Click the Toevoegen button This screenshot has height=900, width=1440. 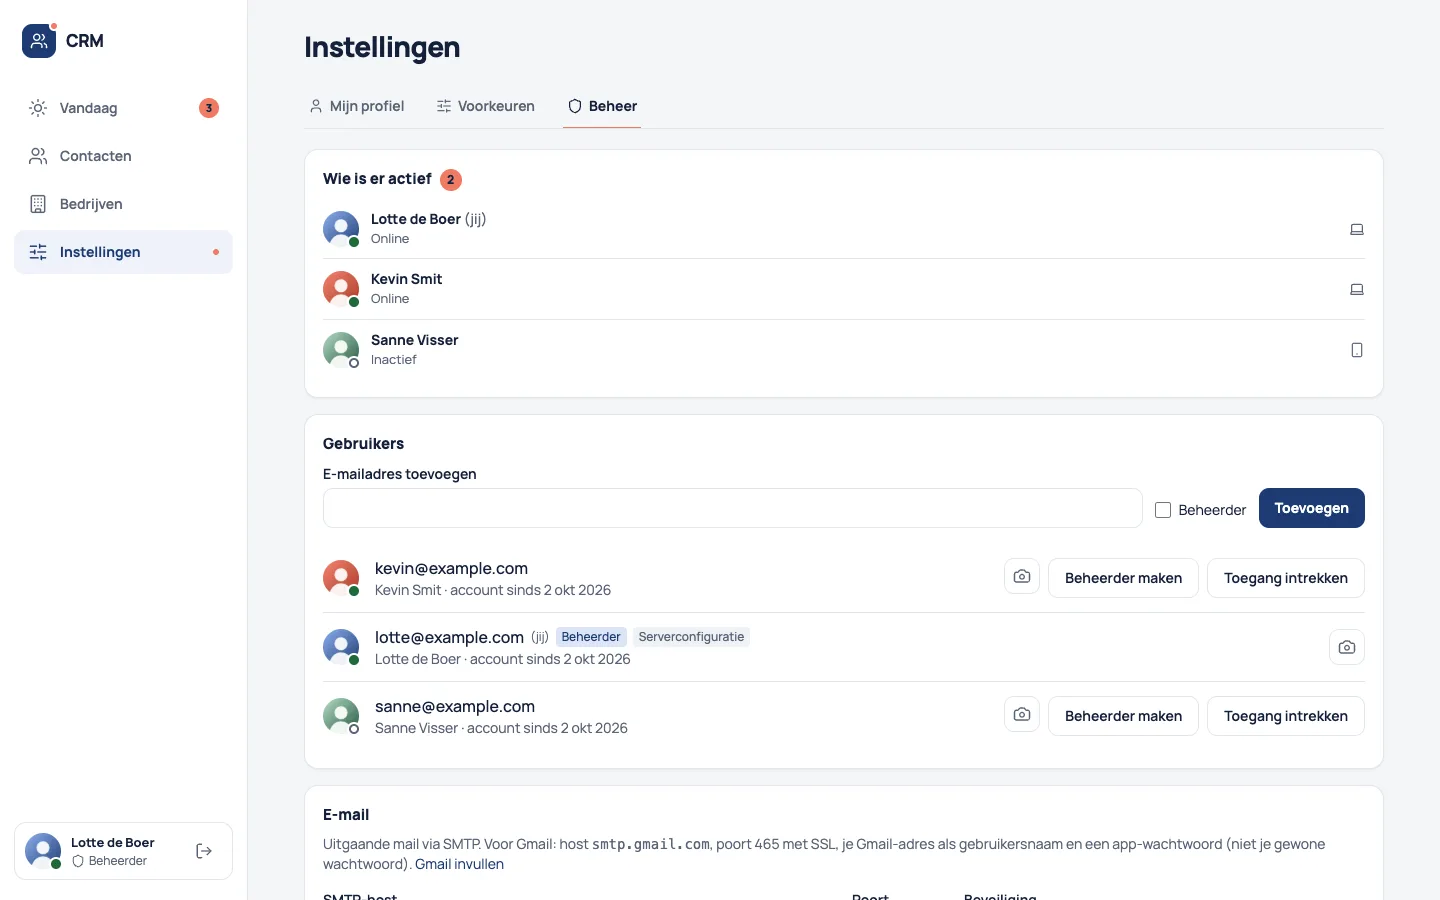1312,508
